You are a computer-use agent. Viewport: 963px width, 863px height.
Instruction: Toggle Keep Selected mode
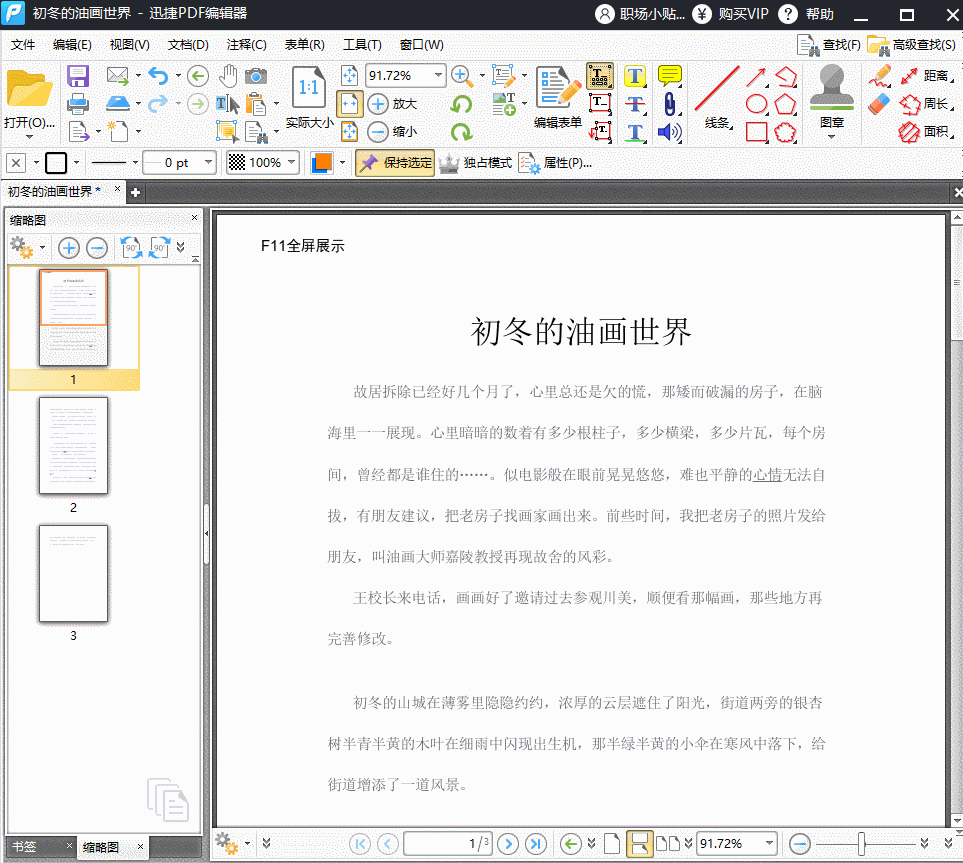click(395, 163)
